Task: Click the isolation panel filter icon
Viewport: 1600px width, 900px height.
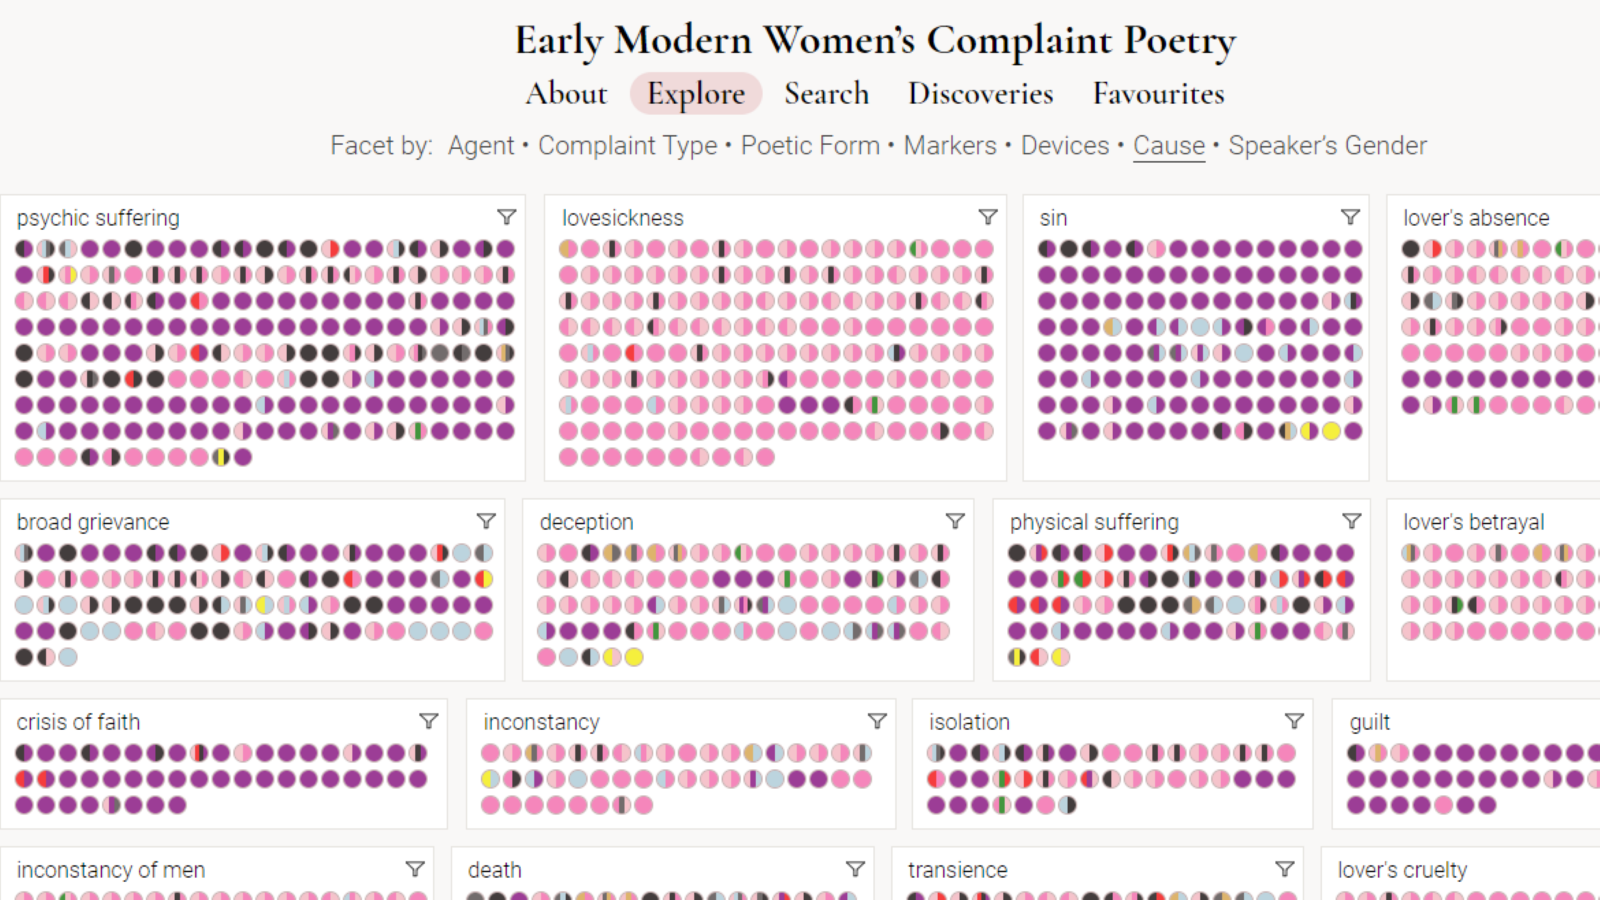Action: pyautogui.click(x=1294, y=721)
